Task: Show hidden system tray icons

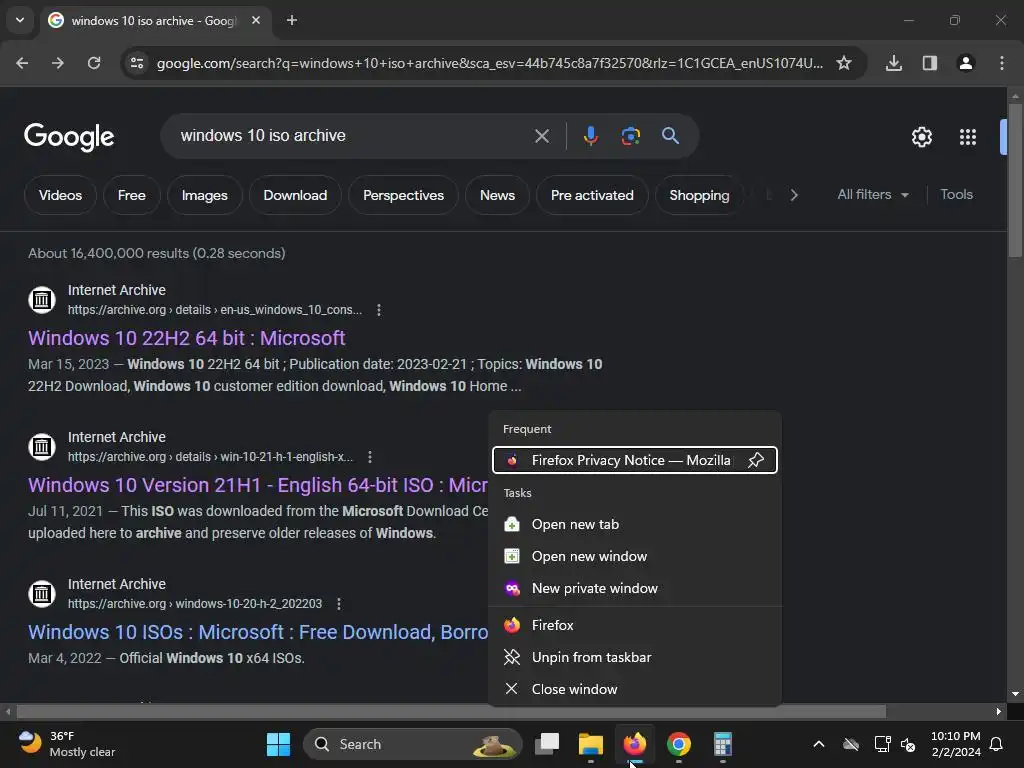Action: [818, 744]
